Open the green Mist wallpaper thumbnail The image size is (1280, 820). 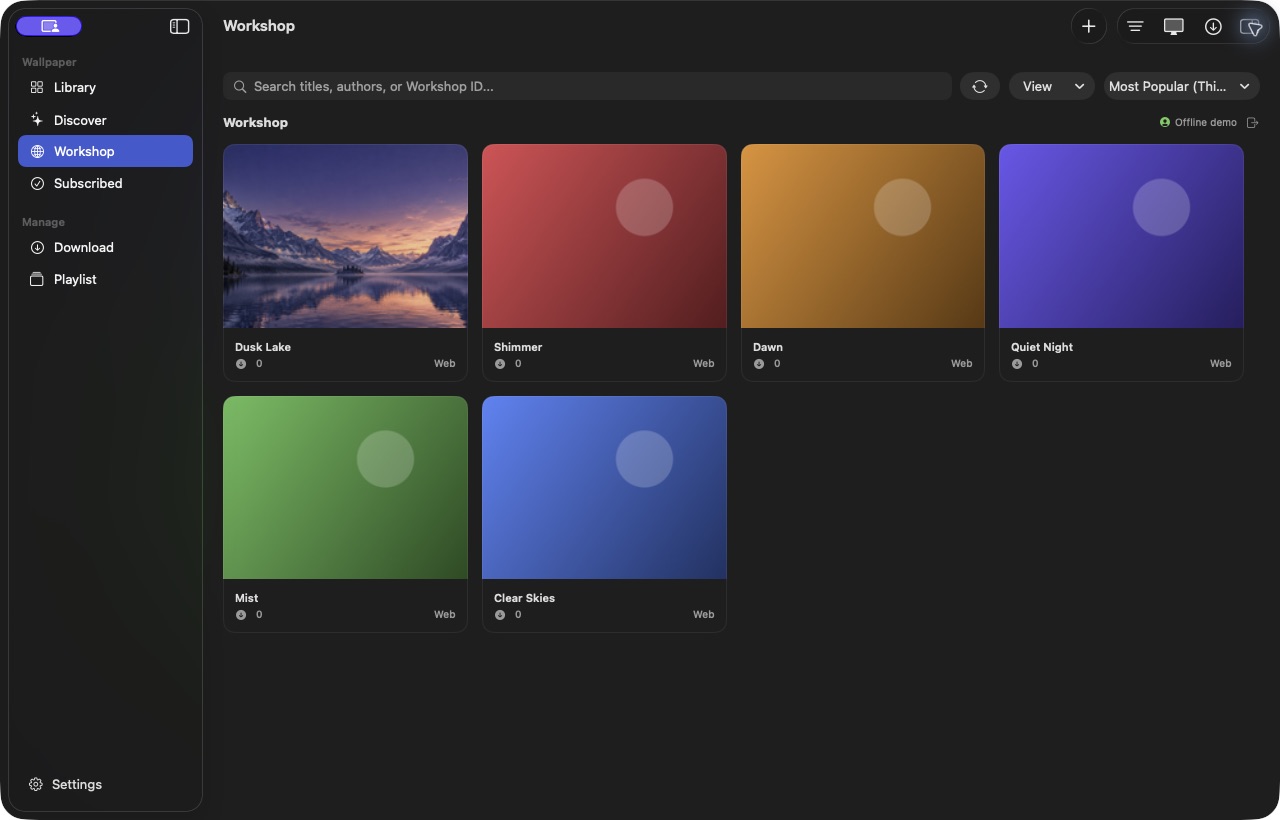point(345,487)
